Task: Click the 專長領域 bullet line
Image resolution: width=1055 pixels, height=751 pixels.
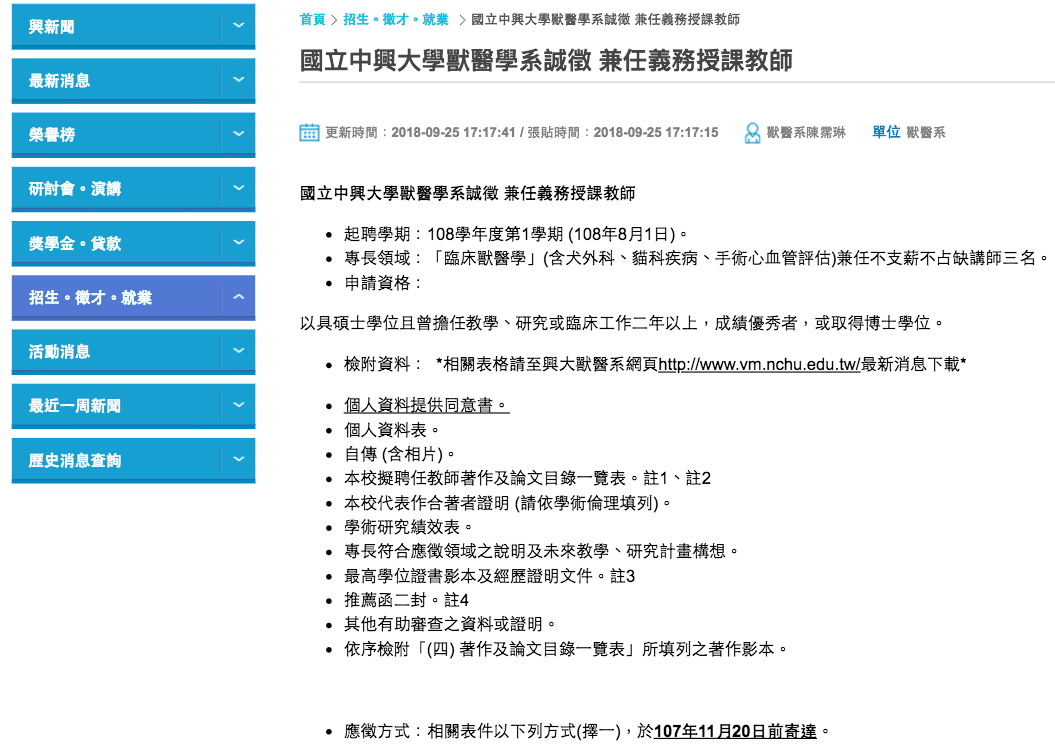Action: [696, 258]
